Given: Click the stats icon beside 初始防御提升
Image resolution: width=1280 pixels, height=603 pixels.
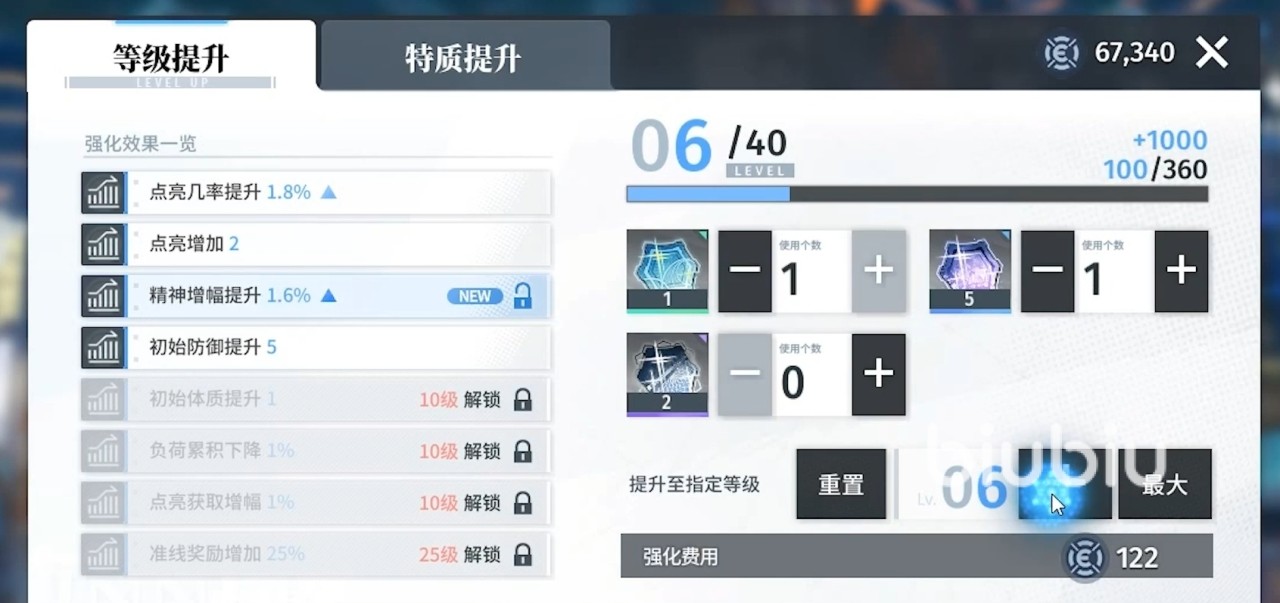Looking at the screenshot, I should pyautogui.click(x=103, y=347).
